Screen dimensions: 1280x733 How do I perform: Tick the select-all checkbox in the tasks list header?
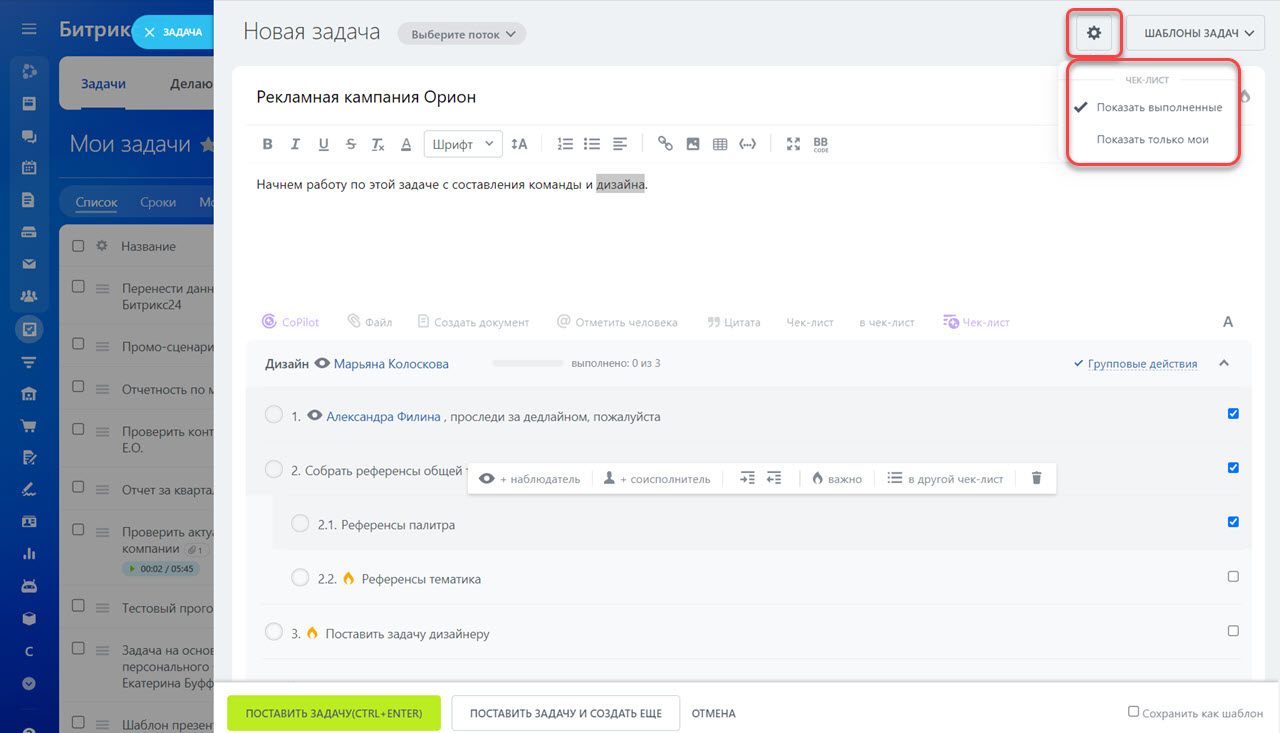pyautogui.click(x=78, y=245)
